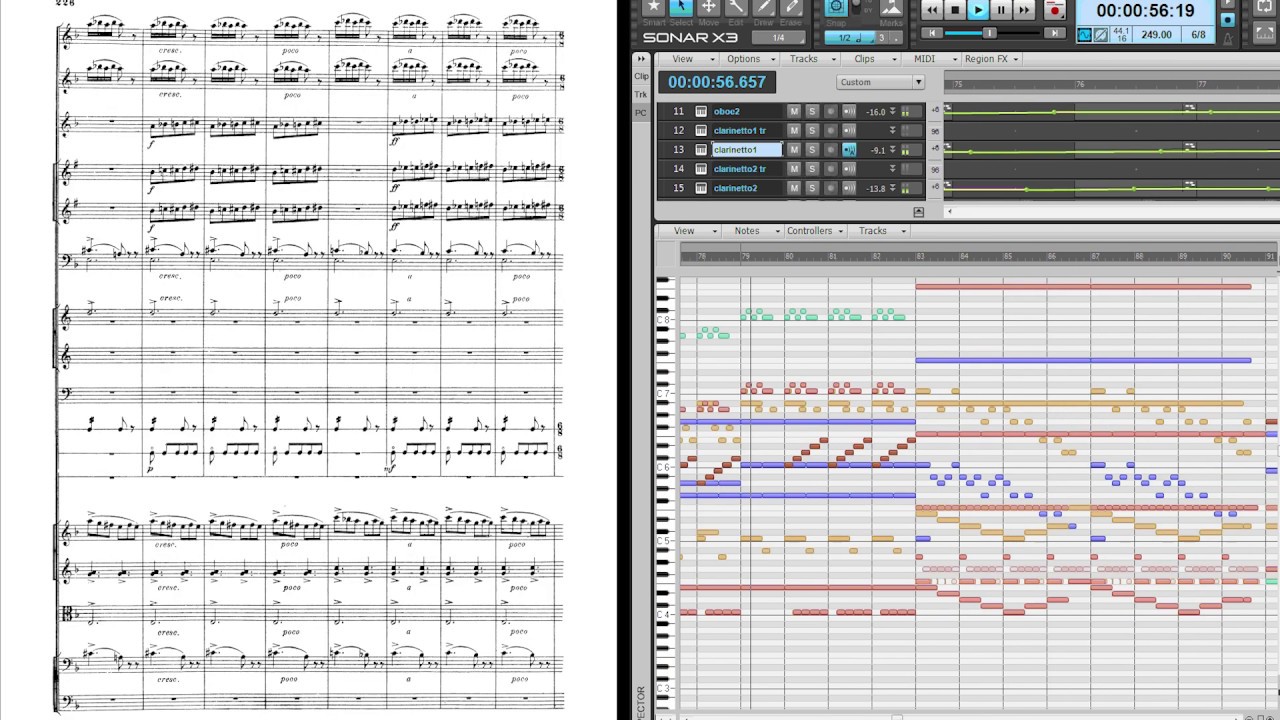Pick the Edit tool

click(x=735, y=7)
